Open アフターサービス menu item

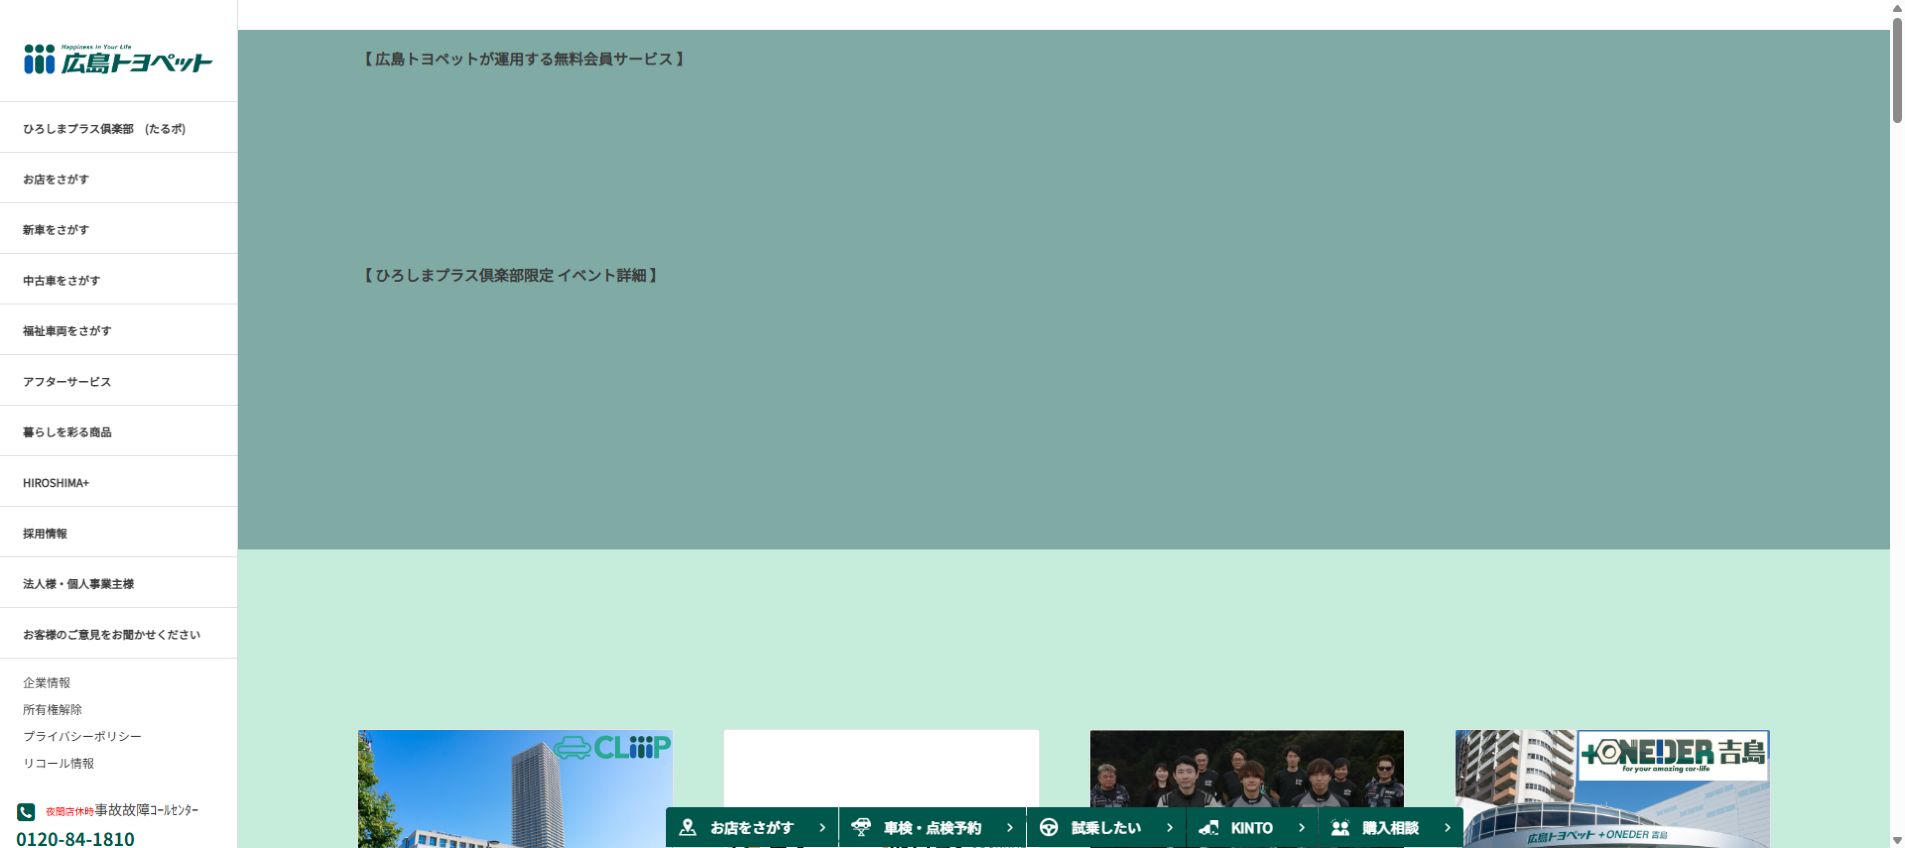tap(118, 381)
